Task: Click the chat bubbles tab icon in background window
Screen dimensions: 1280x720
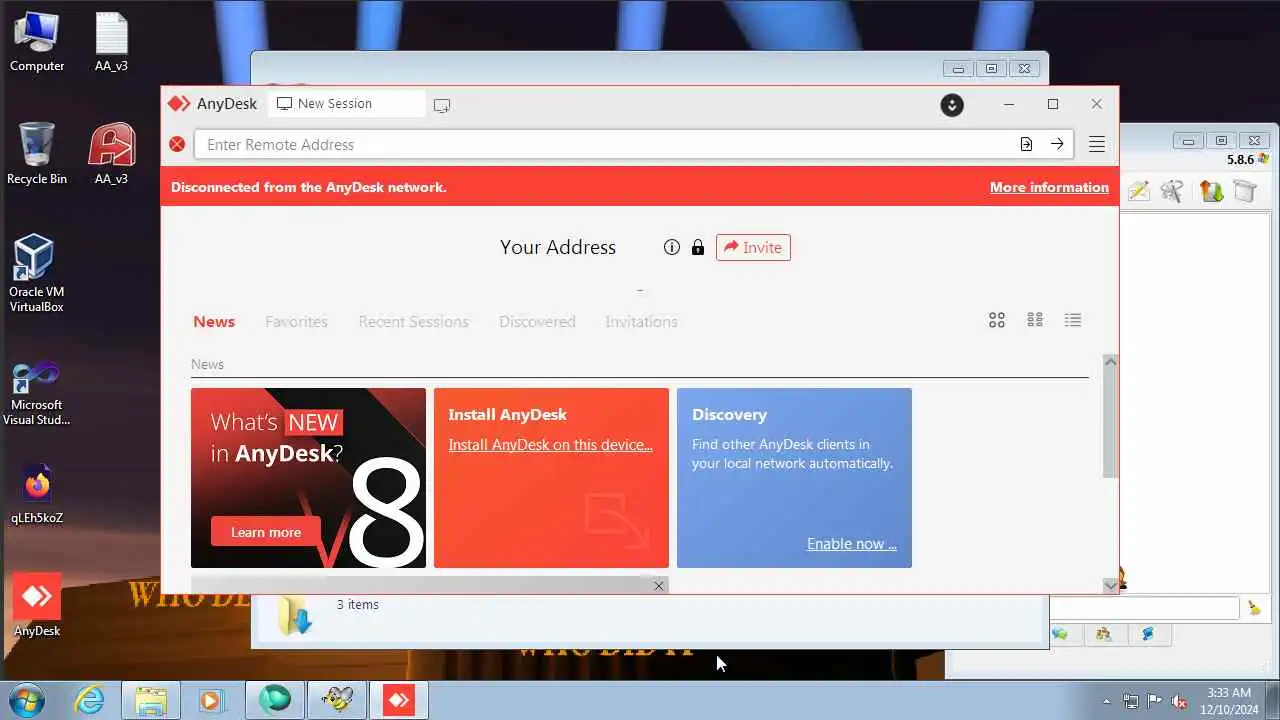Action: coord(1060,634)
